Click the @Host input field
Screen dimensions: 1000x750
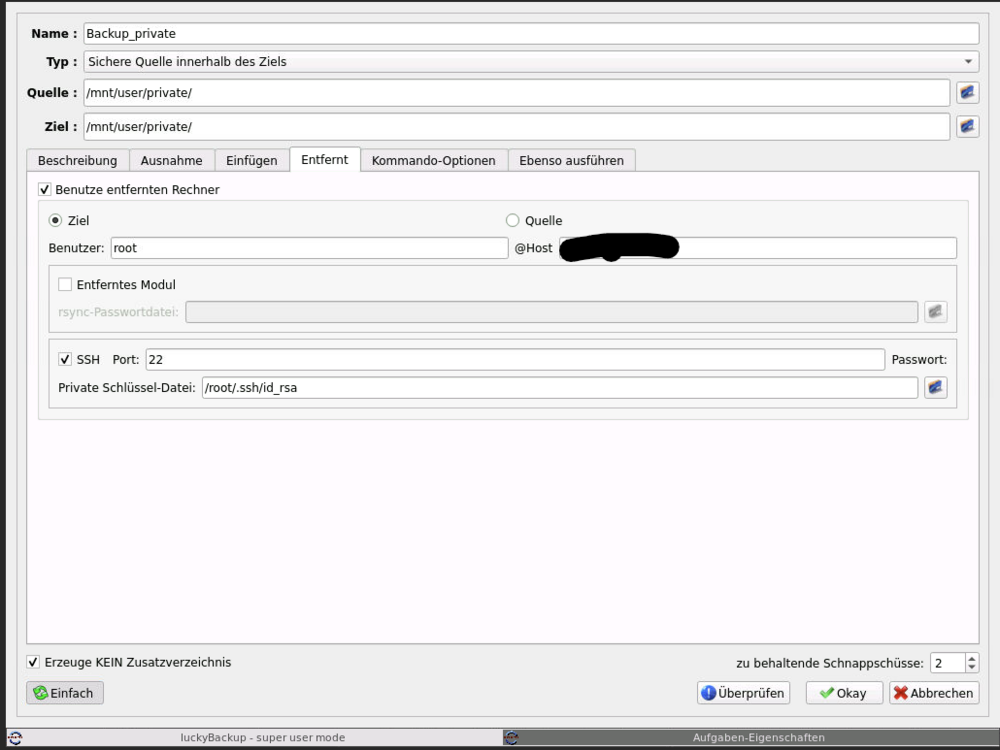pyautogui.click(x=758, y=248)
